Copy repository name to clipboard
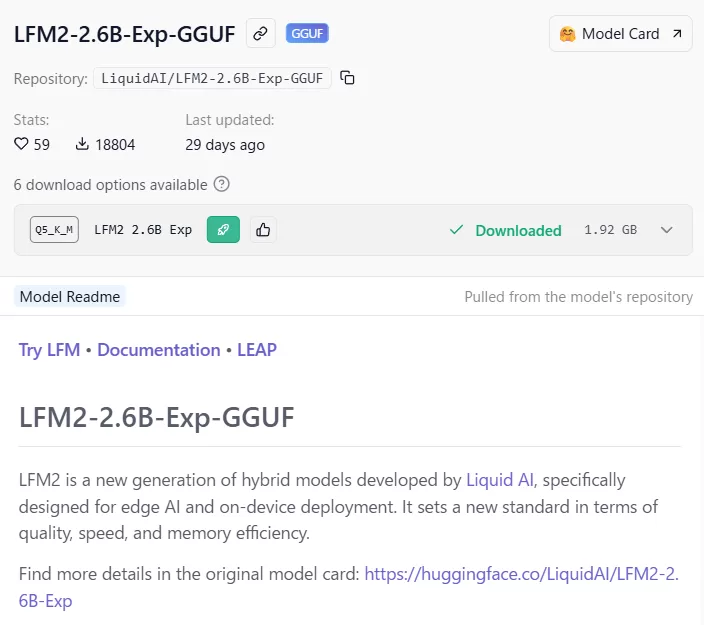 347,78
